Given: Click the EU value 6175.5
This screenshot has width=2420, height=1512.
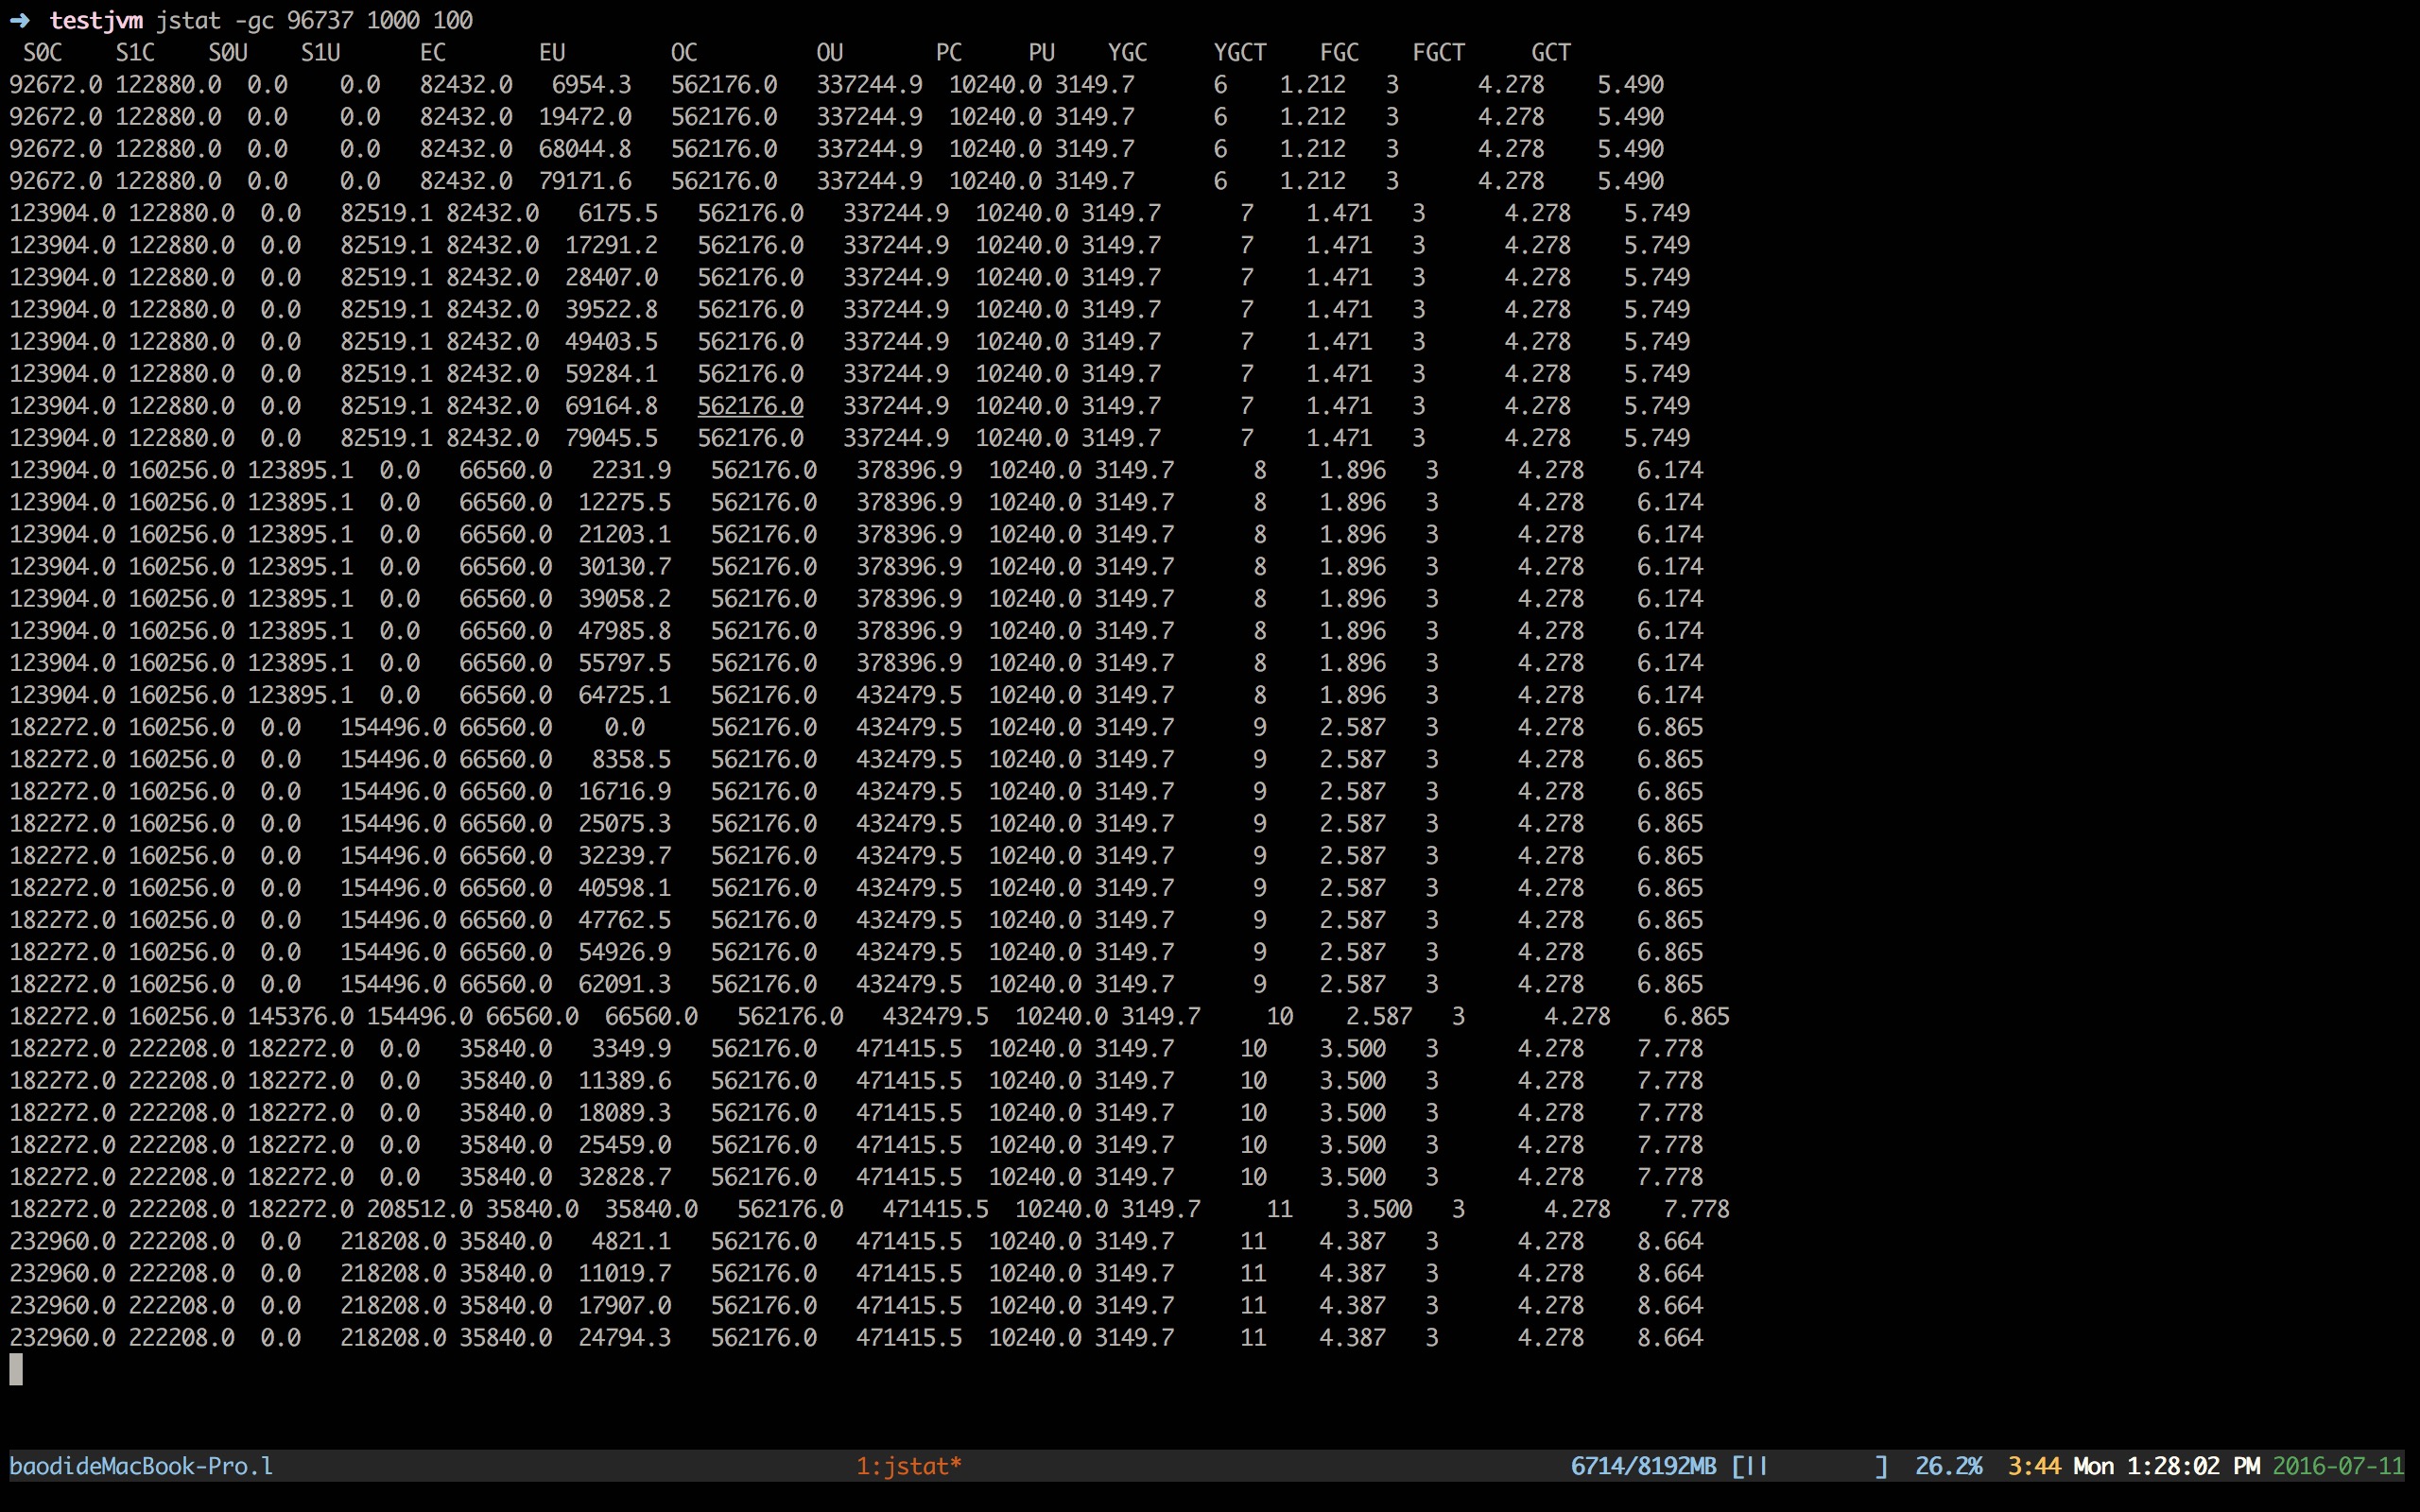Looking at the screenshot, I should (618, 213).
